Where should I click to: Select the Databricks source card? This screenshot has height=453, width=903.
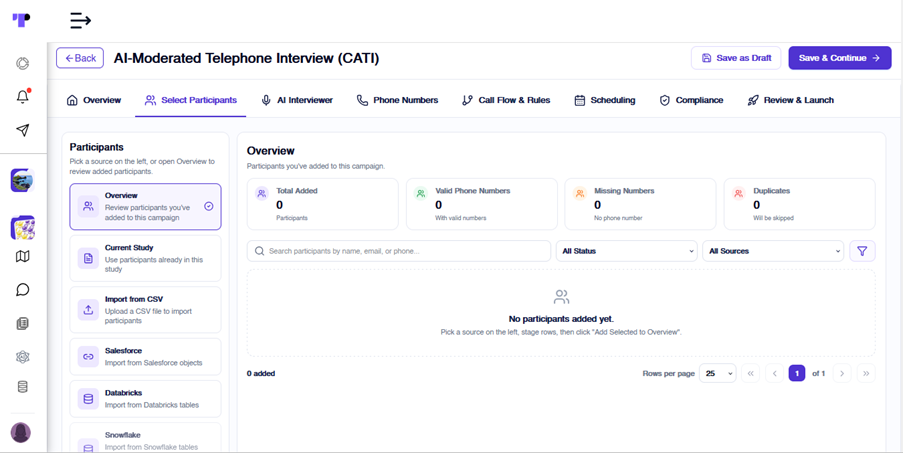coord(145,399)
